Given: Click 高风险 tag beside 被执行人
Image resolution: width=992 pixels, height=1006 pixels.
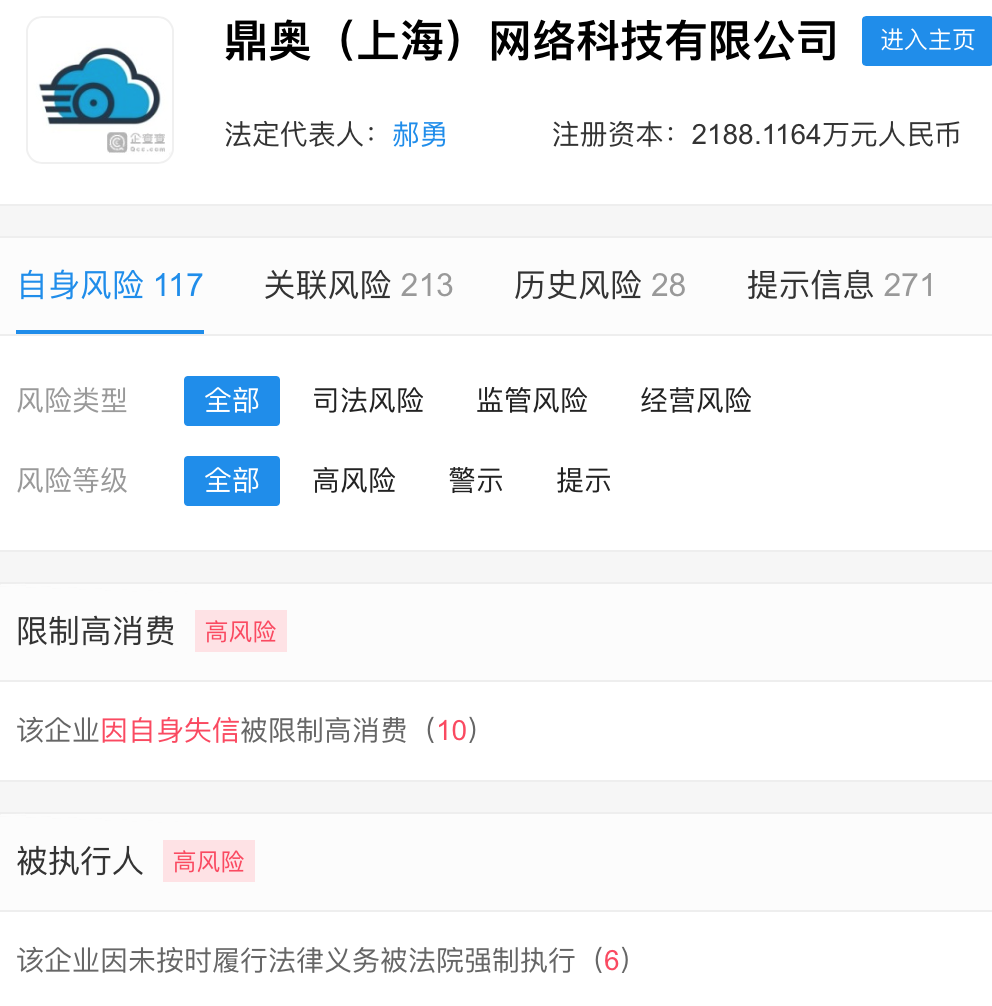Looking at the screenshot, I should 209,861.
